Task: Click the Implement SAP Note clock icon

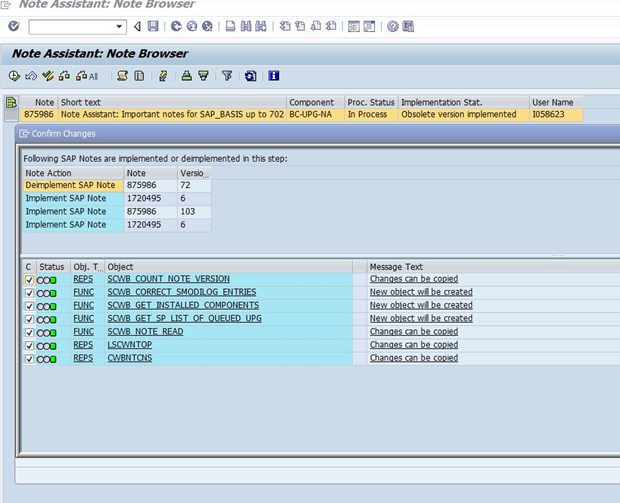Action: point(14,76)
